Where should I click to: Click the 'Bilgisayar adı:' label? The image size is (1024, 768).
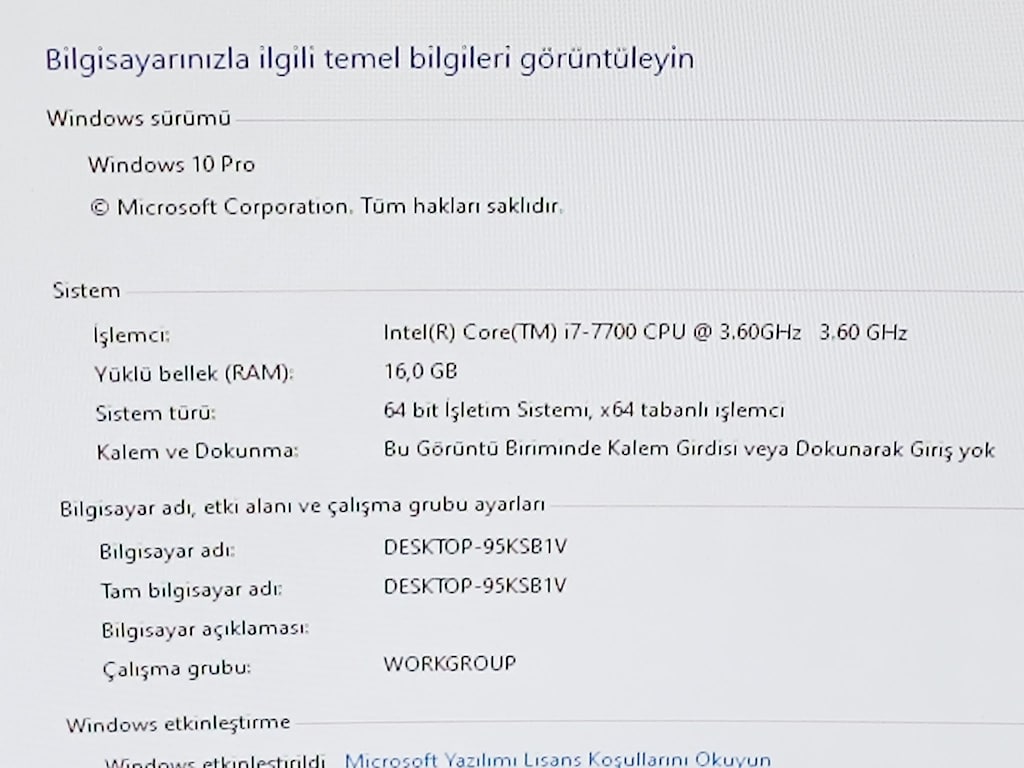167,551
